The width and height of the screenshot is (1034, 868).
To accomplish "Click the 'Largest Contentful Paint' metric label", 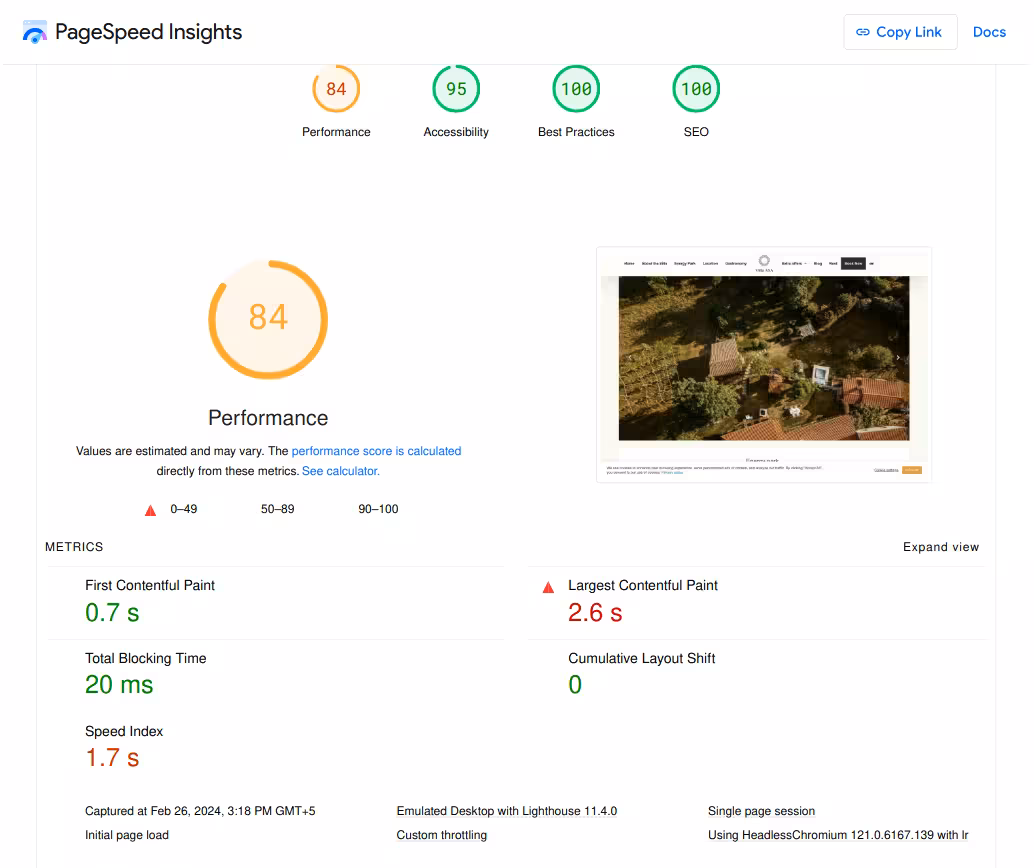I will (643, 586).
